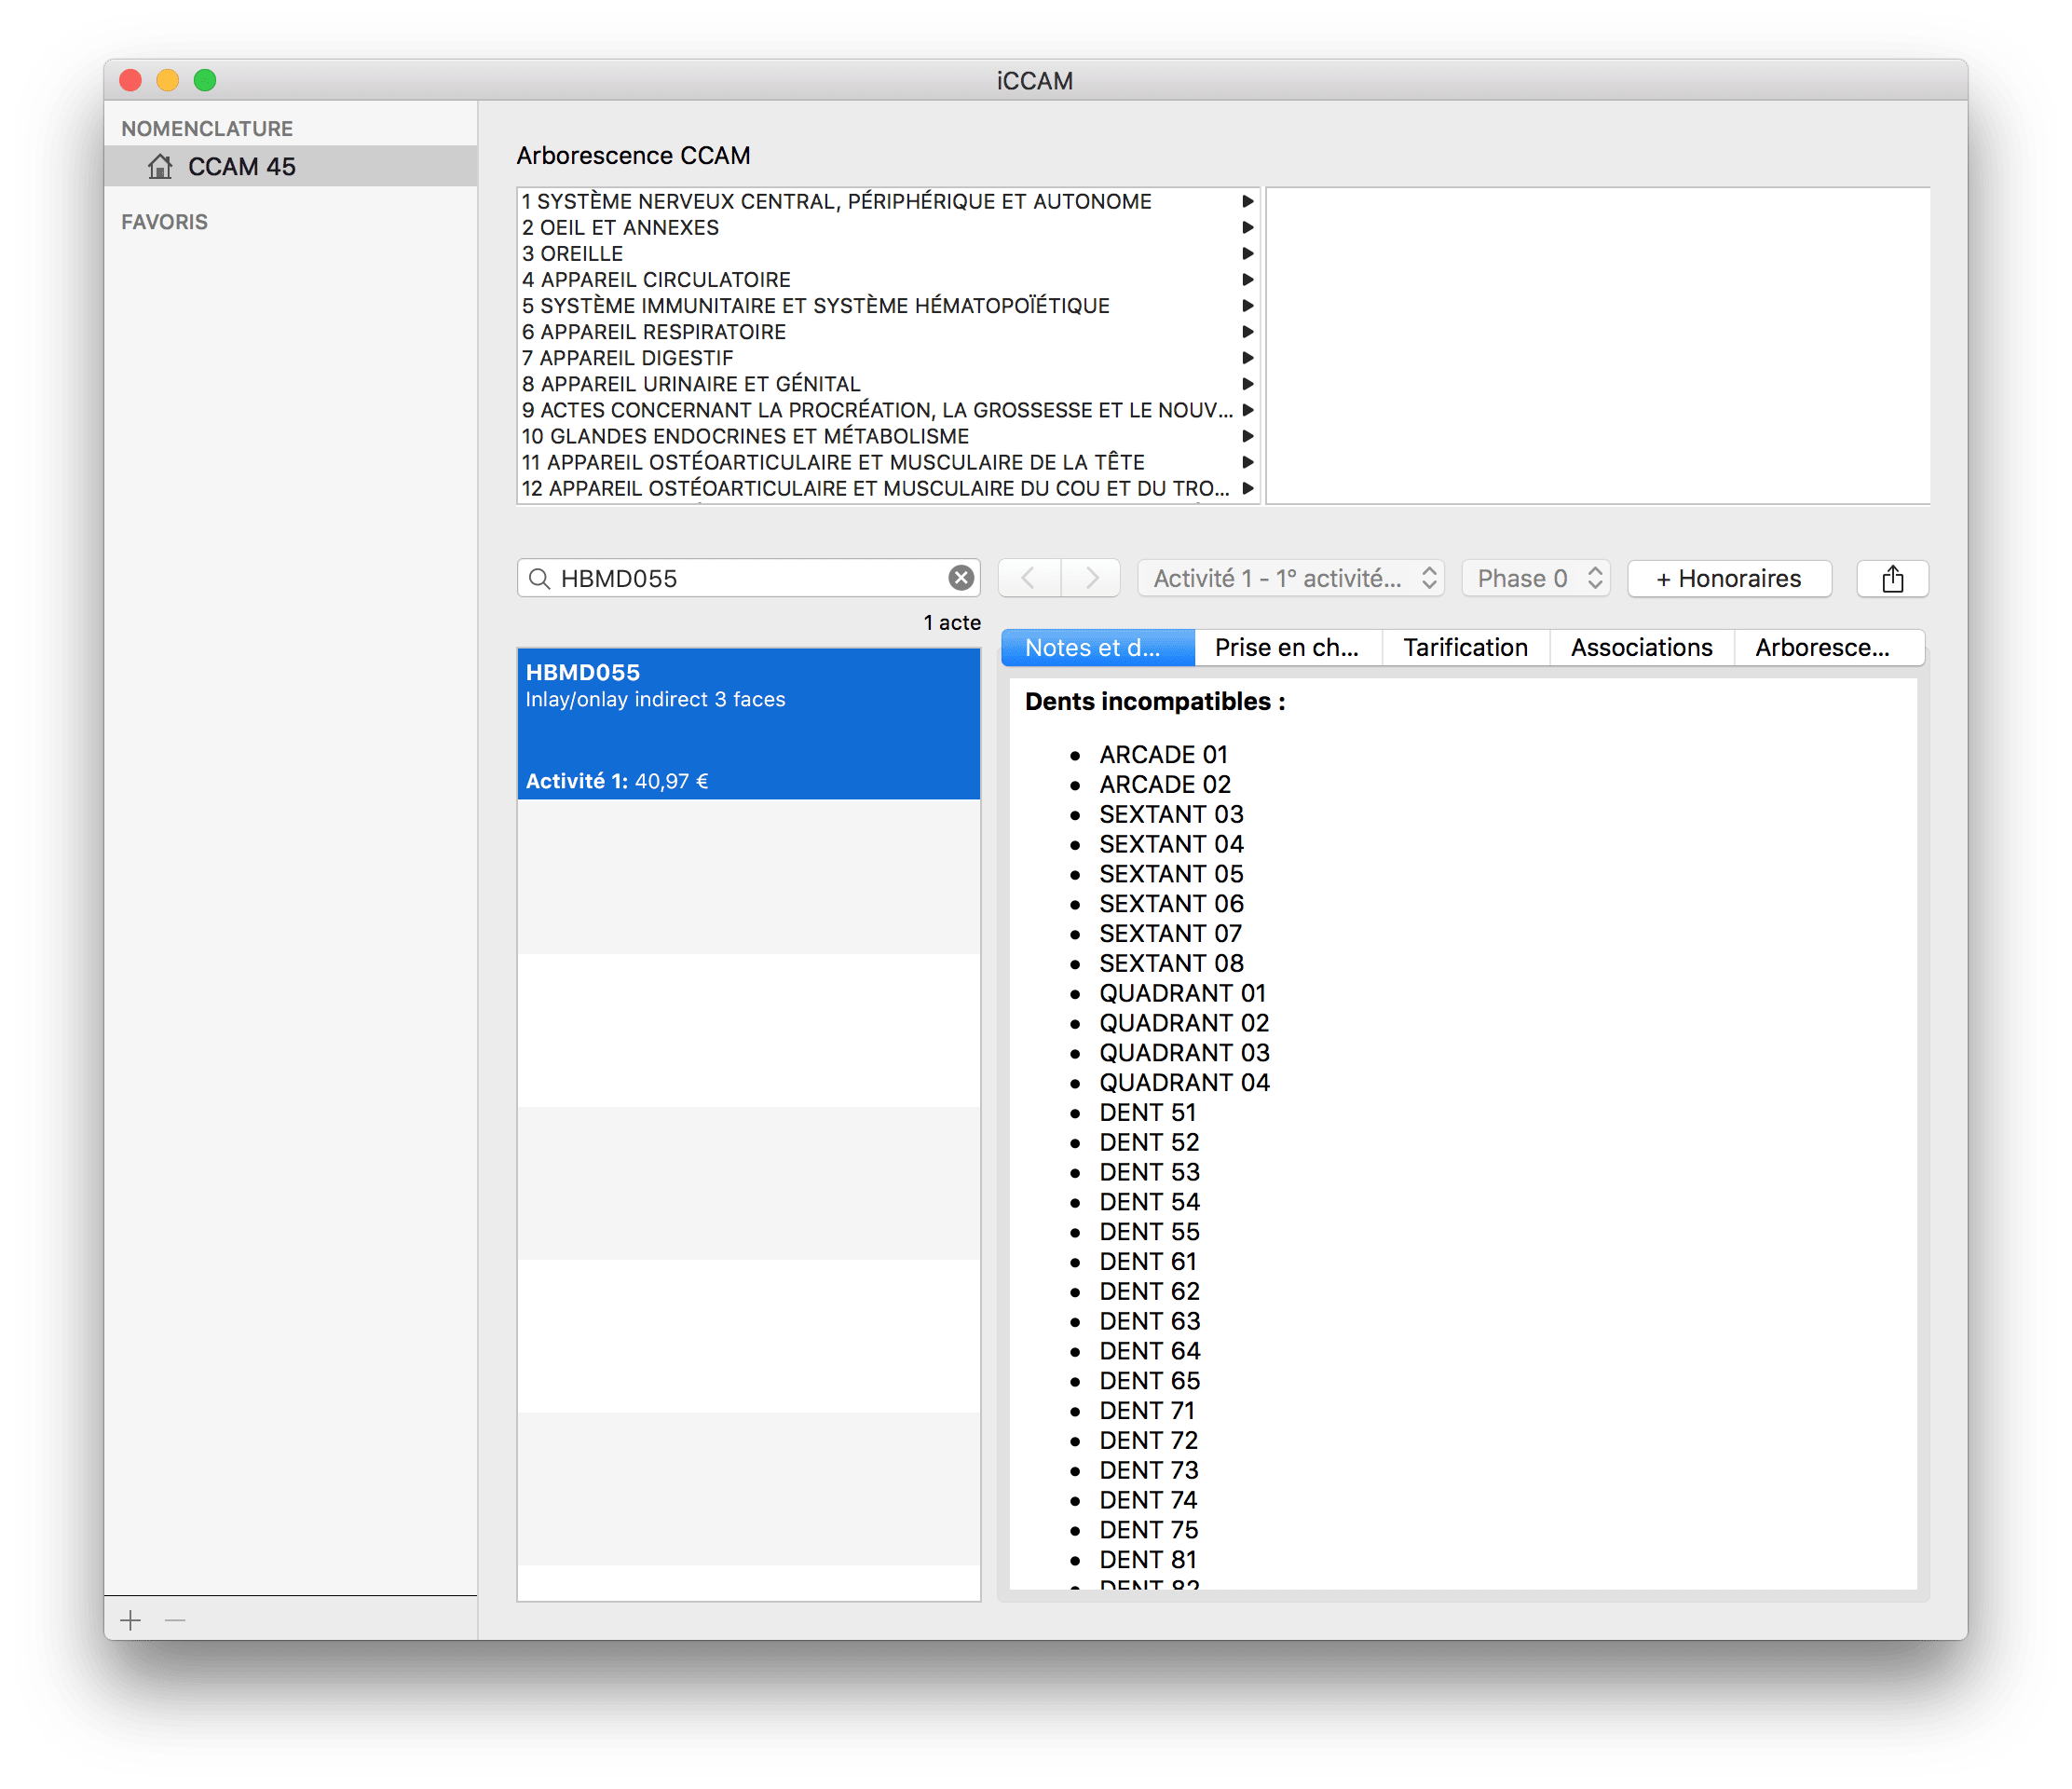Viewport: 2072px width, 1789px height.
Task: Go to next act with forward arrow
Action: coord(1091,578)
